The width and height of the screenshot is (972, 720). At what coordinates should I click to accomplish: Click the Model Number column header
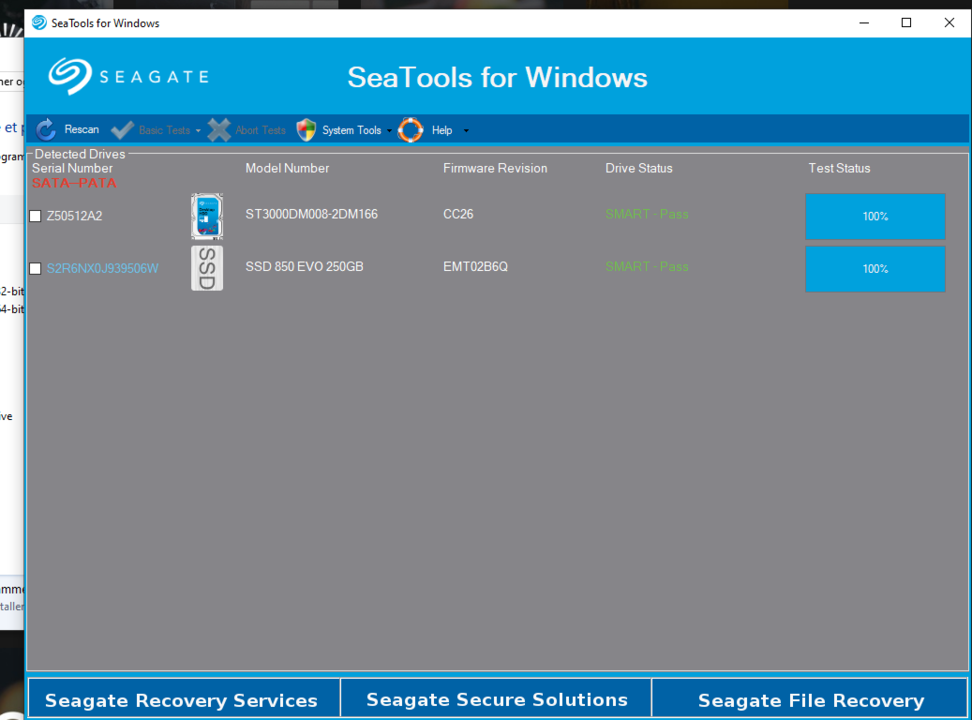click(x=287, y=168)
